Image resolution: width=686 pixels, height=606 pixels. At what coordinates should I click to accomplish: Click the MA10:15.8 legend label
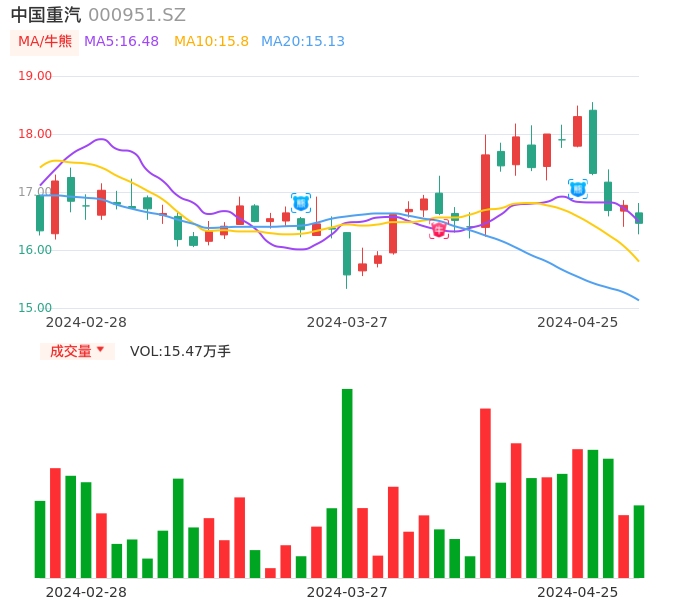(x=211, y=42)
